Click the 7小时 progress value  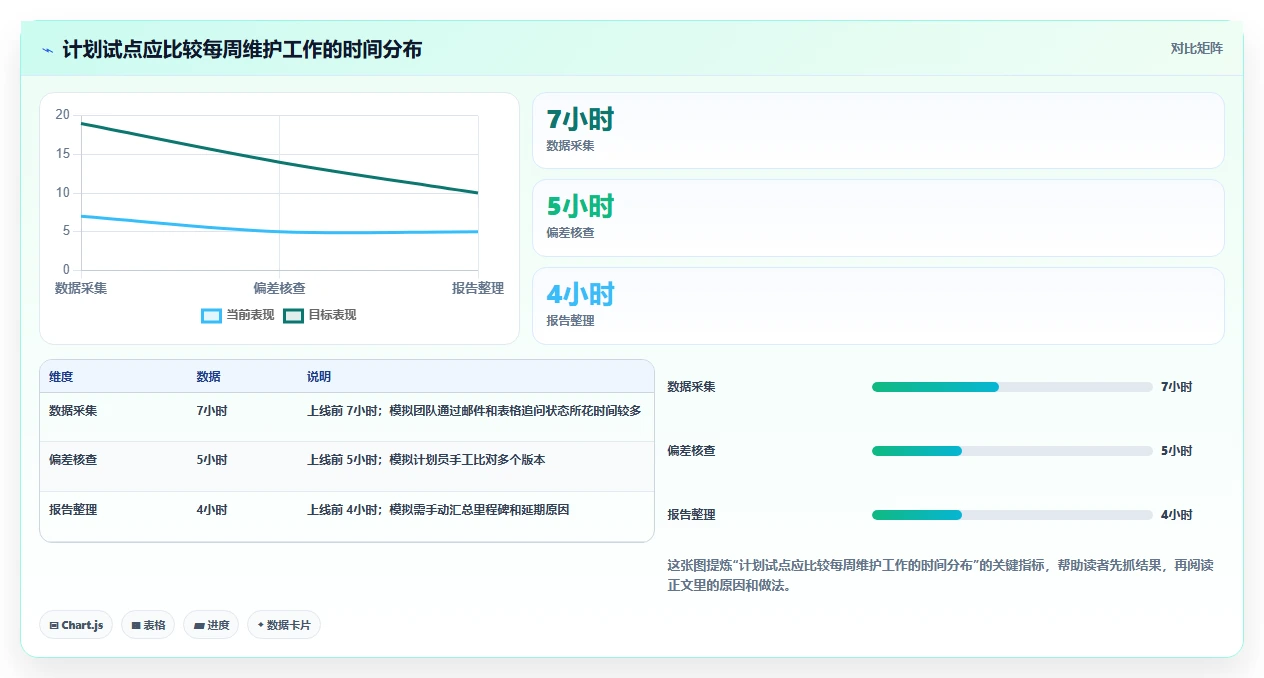1177,387
